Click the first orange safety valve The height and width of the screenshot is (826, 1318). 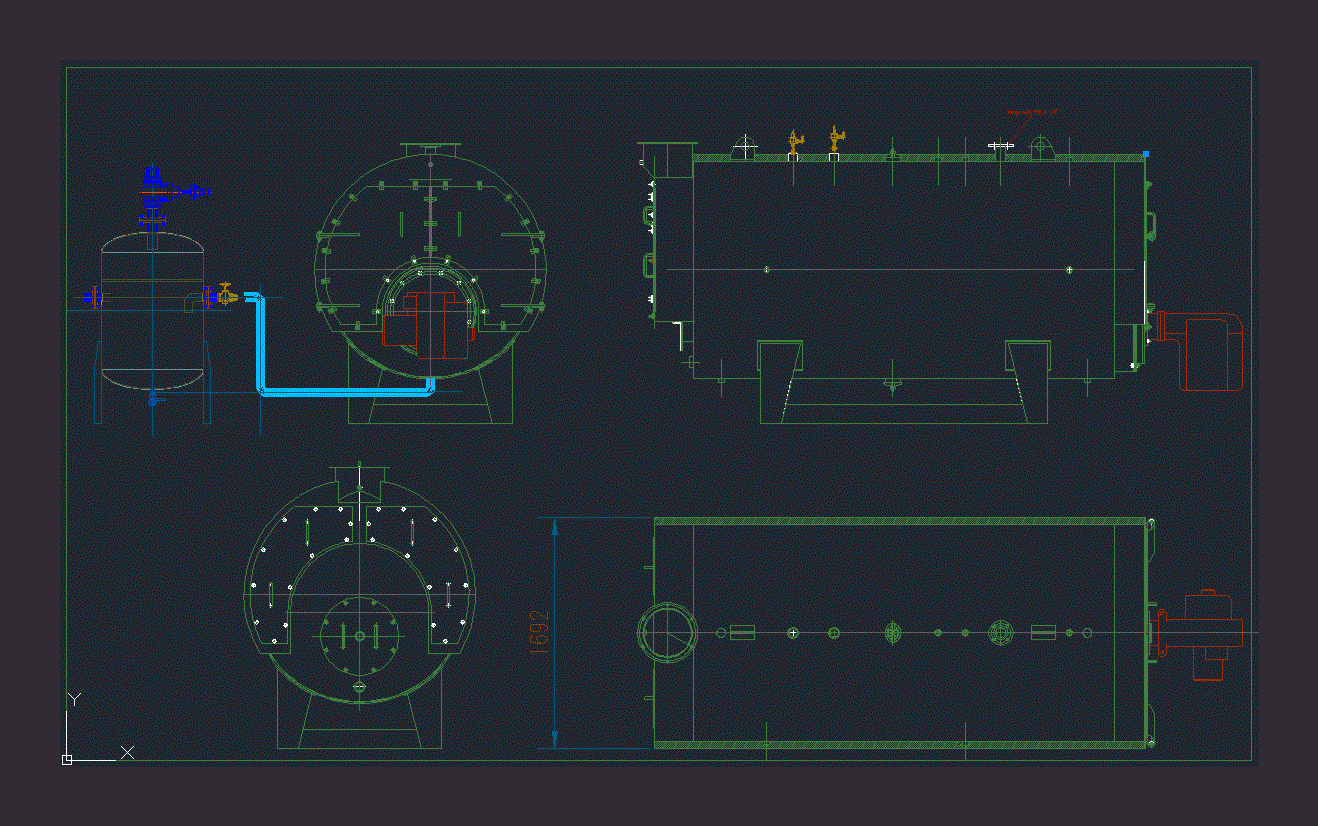pyautogui.click(x=795, y=141)
